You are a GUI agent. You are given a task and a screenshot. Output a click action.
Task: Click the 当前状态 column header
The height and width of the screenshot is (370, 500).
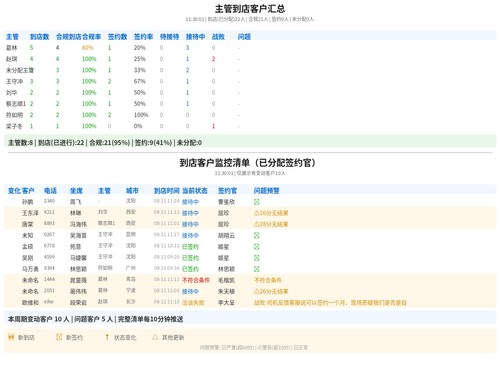(x=195, y=191)
